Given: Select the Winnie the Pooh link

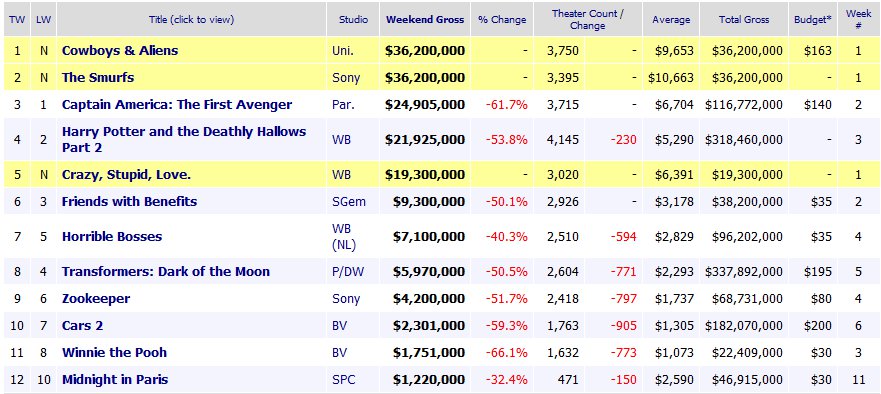Looking at the screenshot, I should click(x=114, y=352).
